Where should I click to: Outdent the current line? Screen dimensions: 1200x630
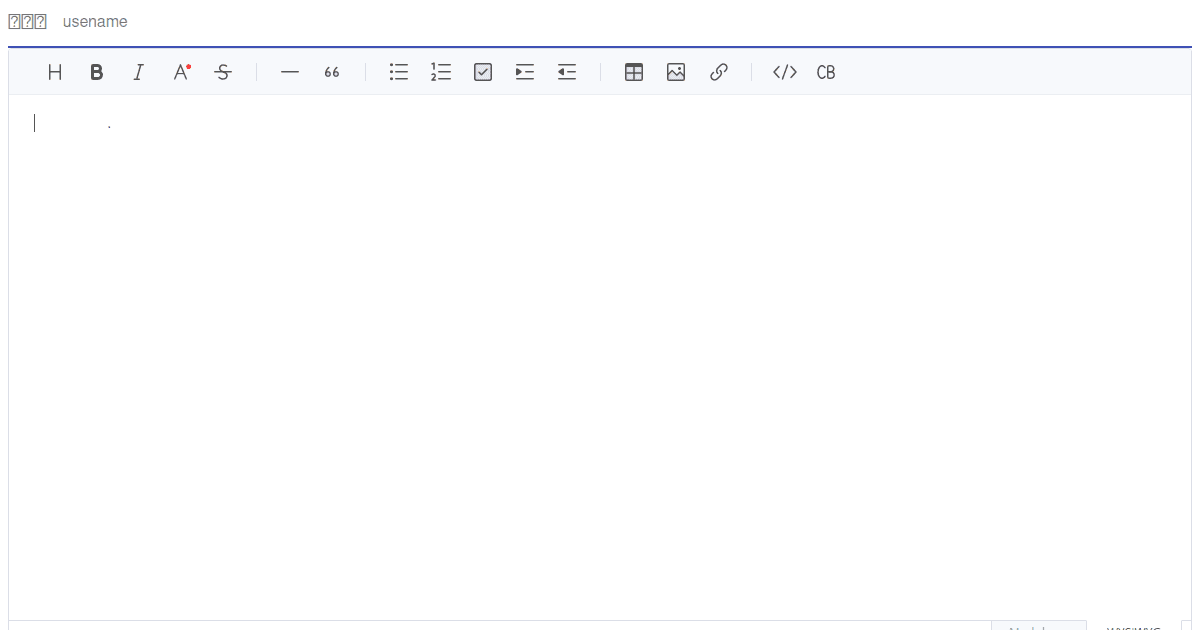[567, 72]
